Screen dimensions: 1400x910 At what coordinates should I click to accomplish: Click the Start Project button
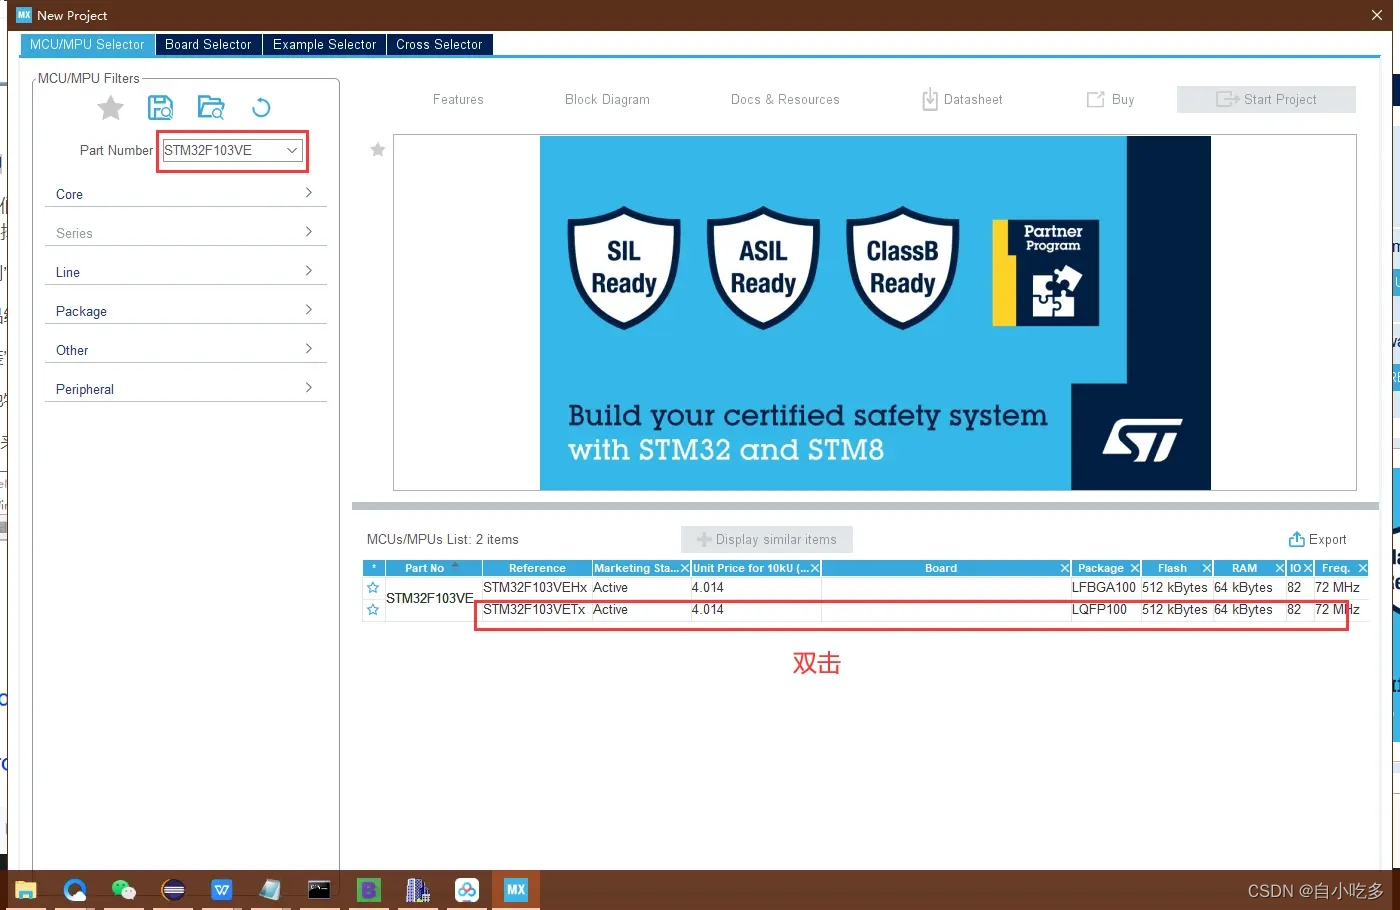(1266, 99)
